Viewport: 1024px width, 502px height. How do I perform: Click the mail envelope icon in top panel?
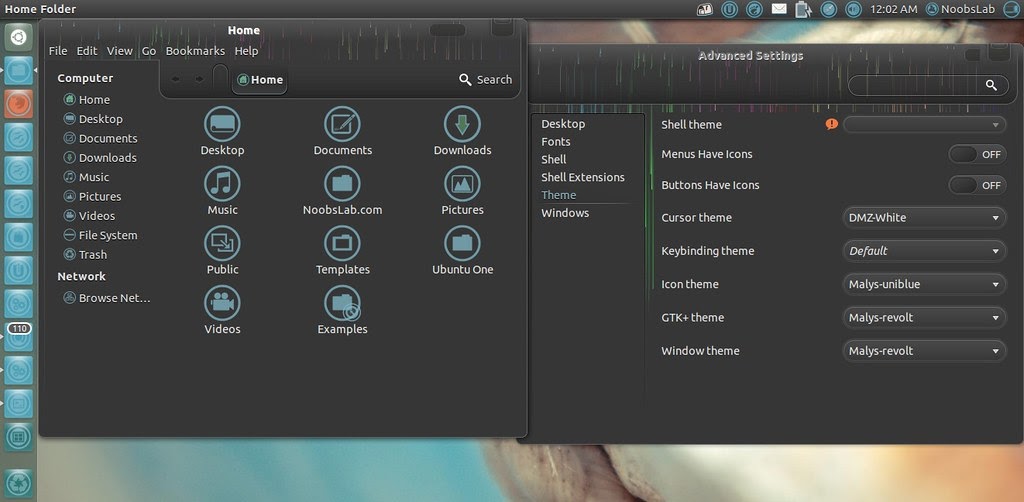tap(779, 9)
